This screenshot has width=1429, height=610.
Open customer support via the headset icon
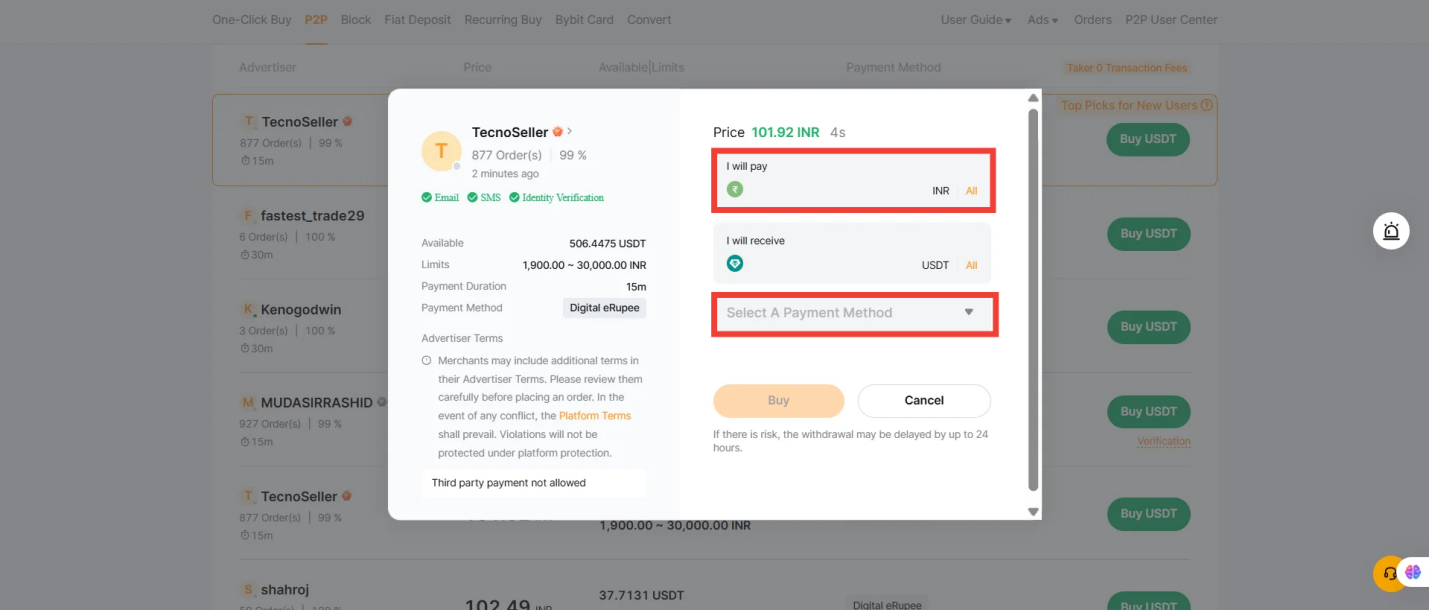[1390, 572]
